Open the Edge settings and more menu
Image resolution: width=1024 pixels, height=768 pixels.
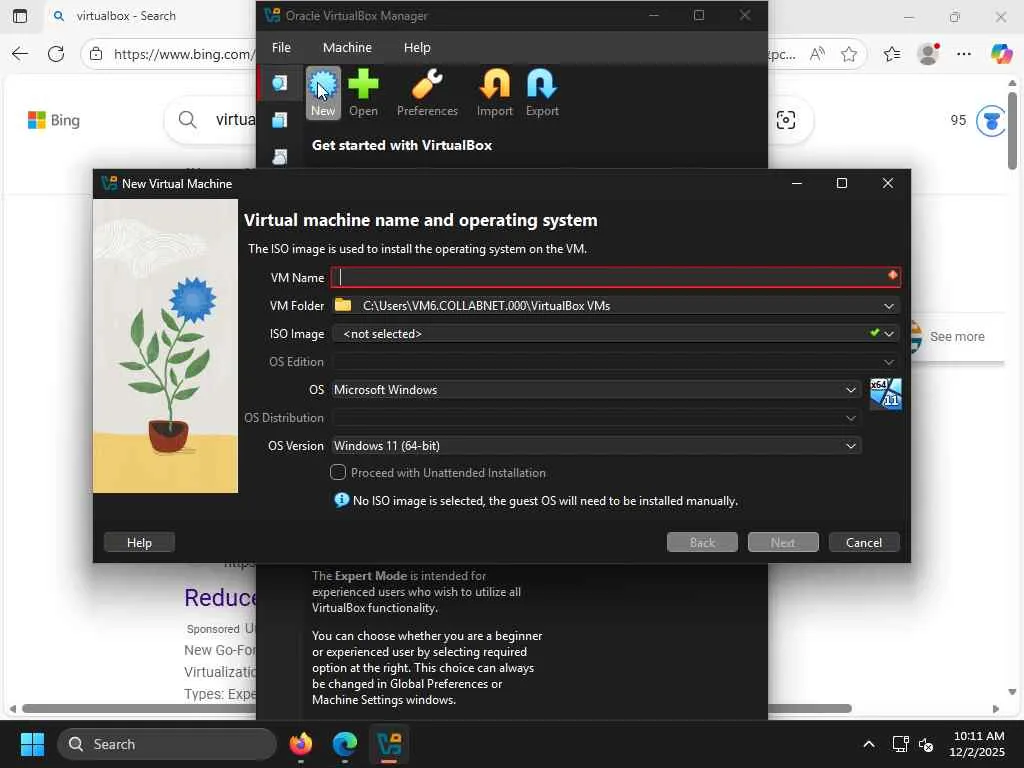coord(964,54)
